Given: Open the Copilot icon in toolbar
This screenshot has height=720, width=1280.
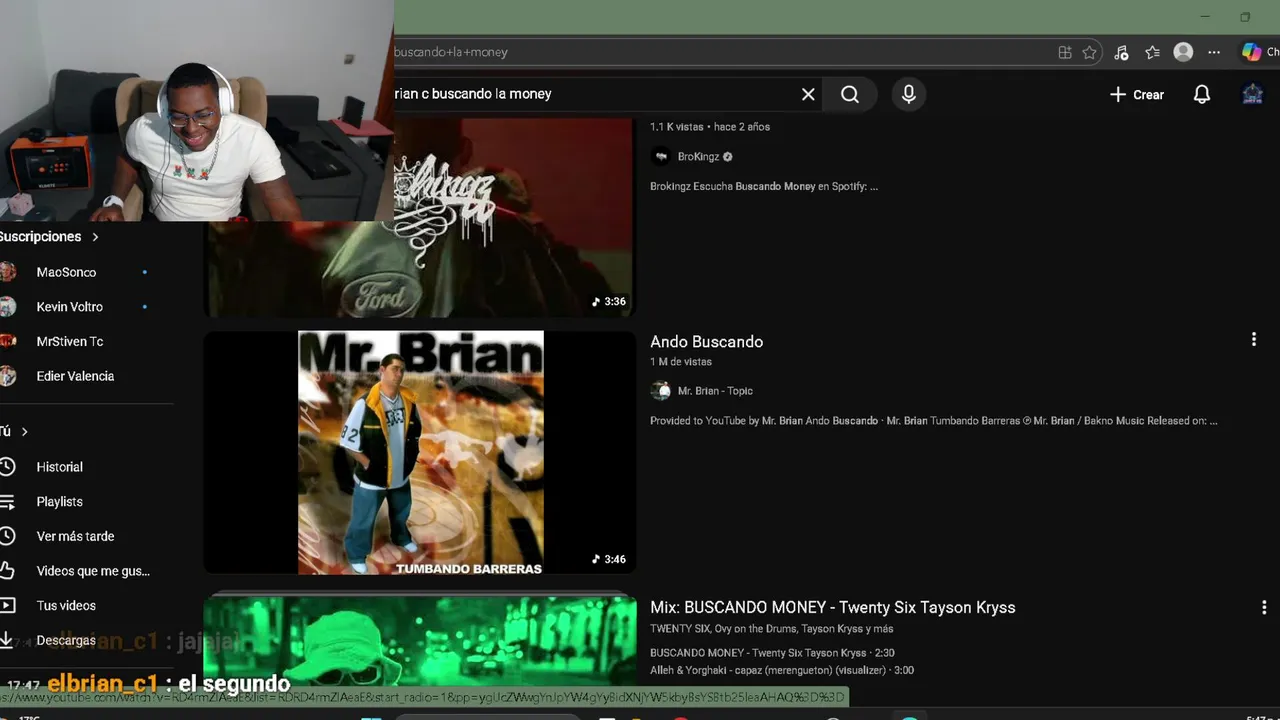Looking at the screenshot, I should coord(1251,52).
